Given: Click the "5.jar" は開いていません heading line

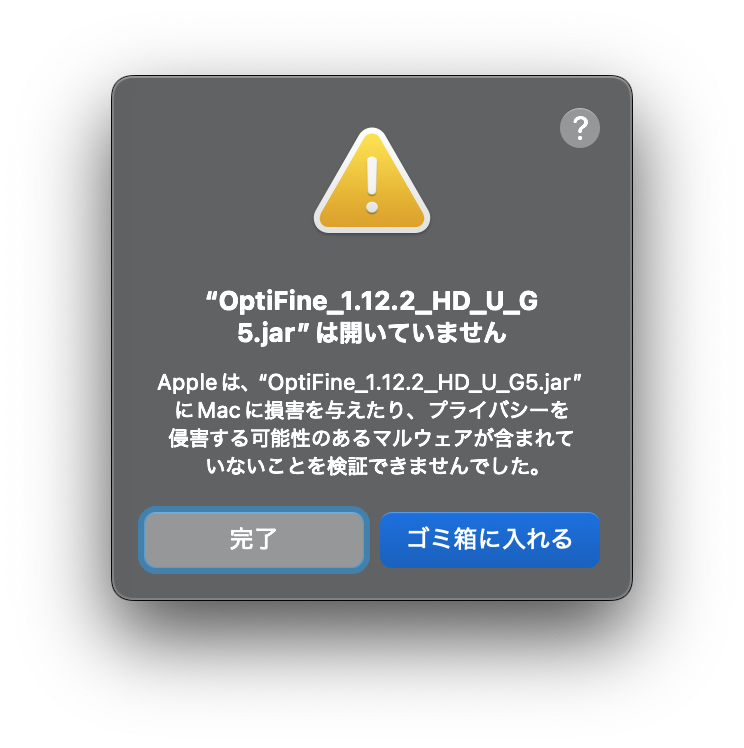Looking at the screenshot, I should coord(372,332).
